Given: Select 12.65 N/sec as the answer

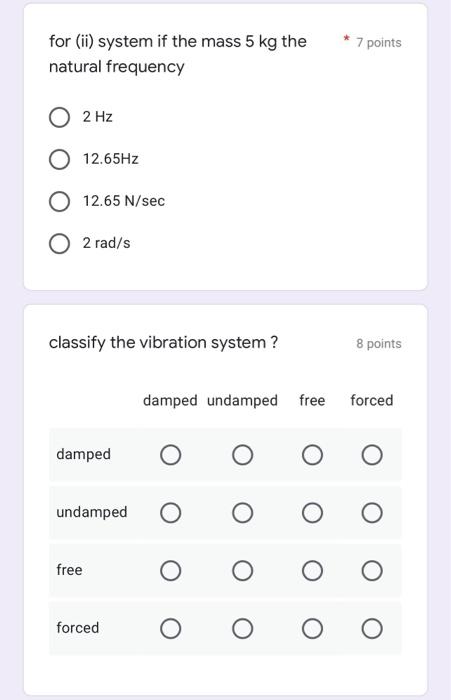Looking at the screenshot, I should [59, 201].
